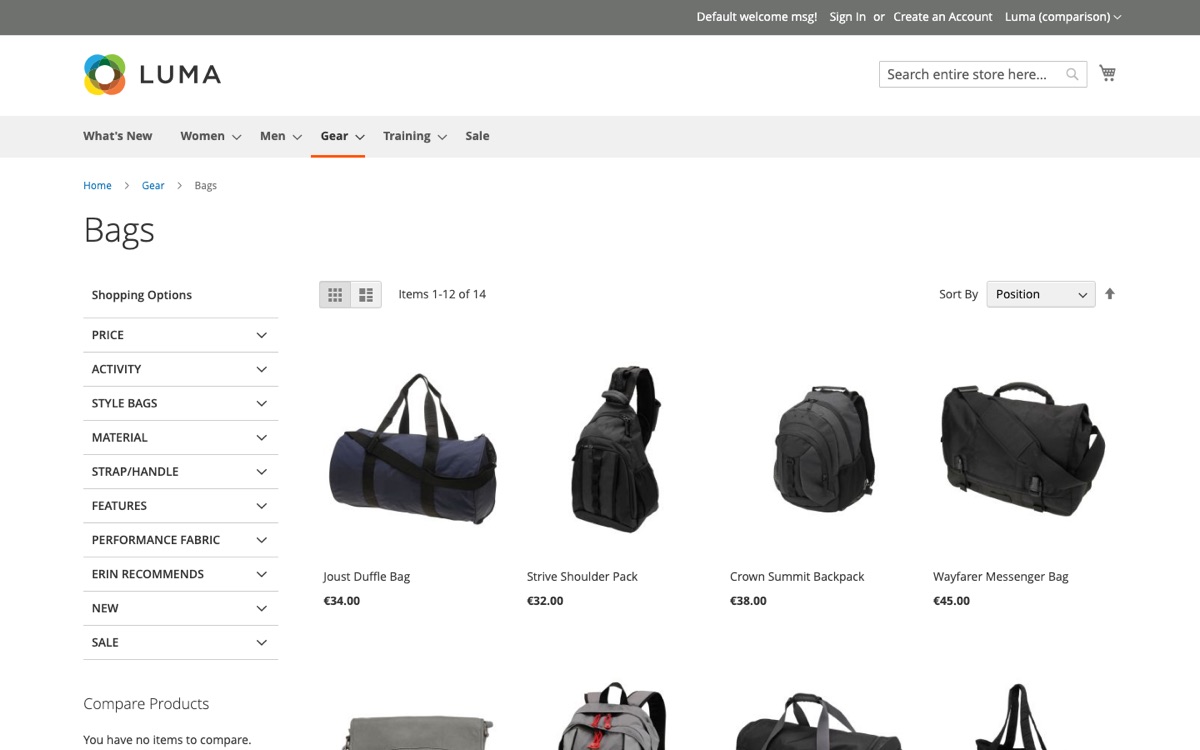Go to Gear breadcrumb

(153, 186)
